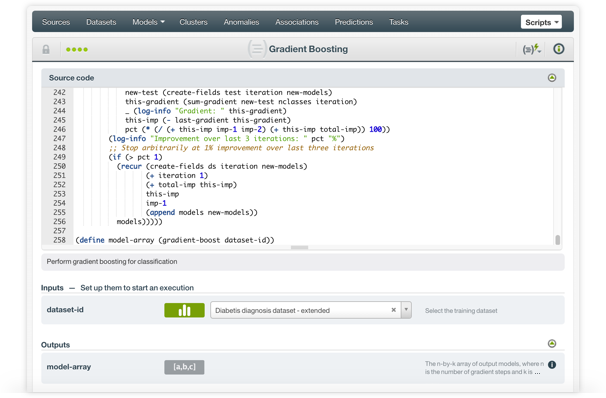Click the four green dots status icon
606x398 pixels.
77,49
